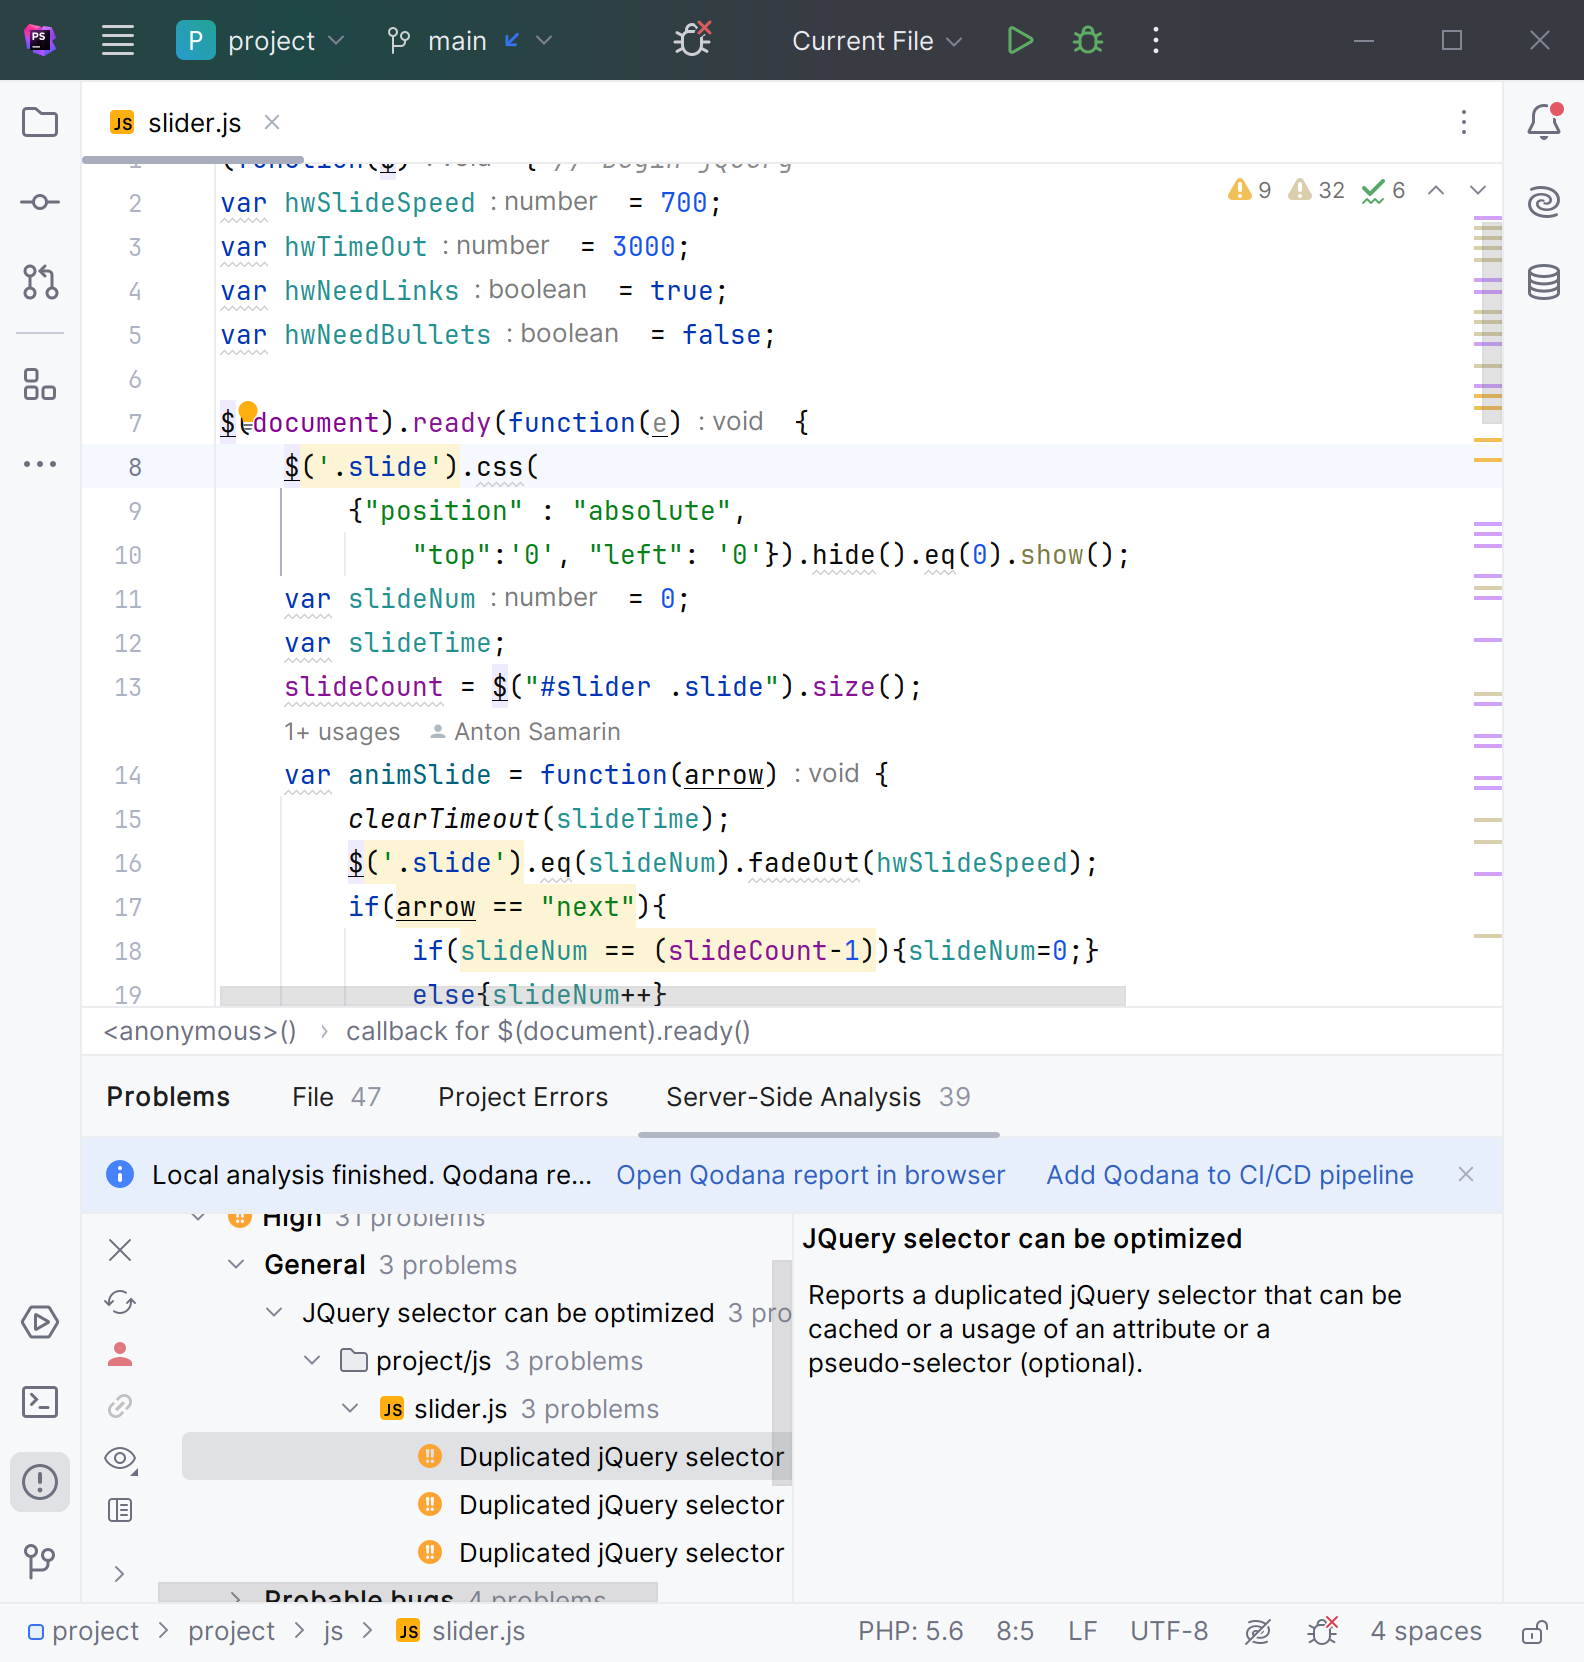Start debugging with the green bug icon

[1088, 41]
